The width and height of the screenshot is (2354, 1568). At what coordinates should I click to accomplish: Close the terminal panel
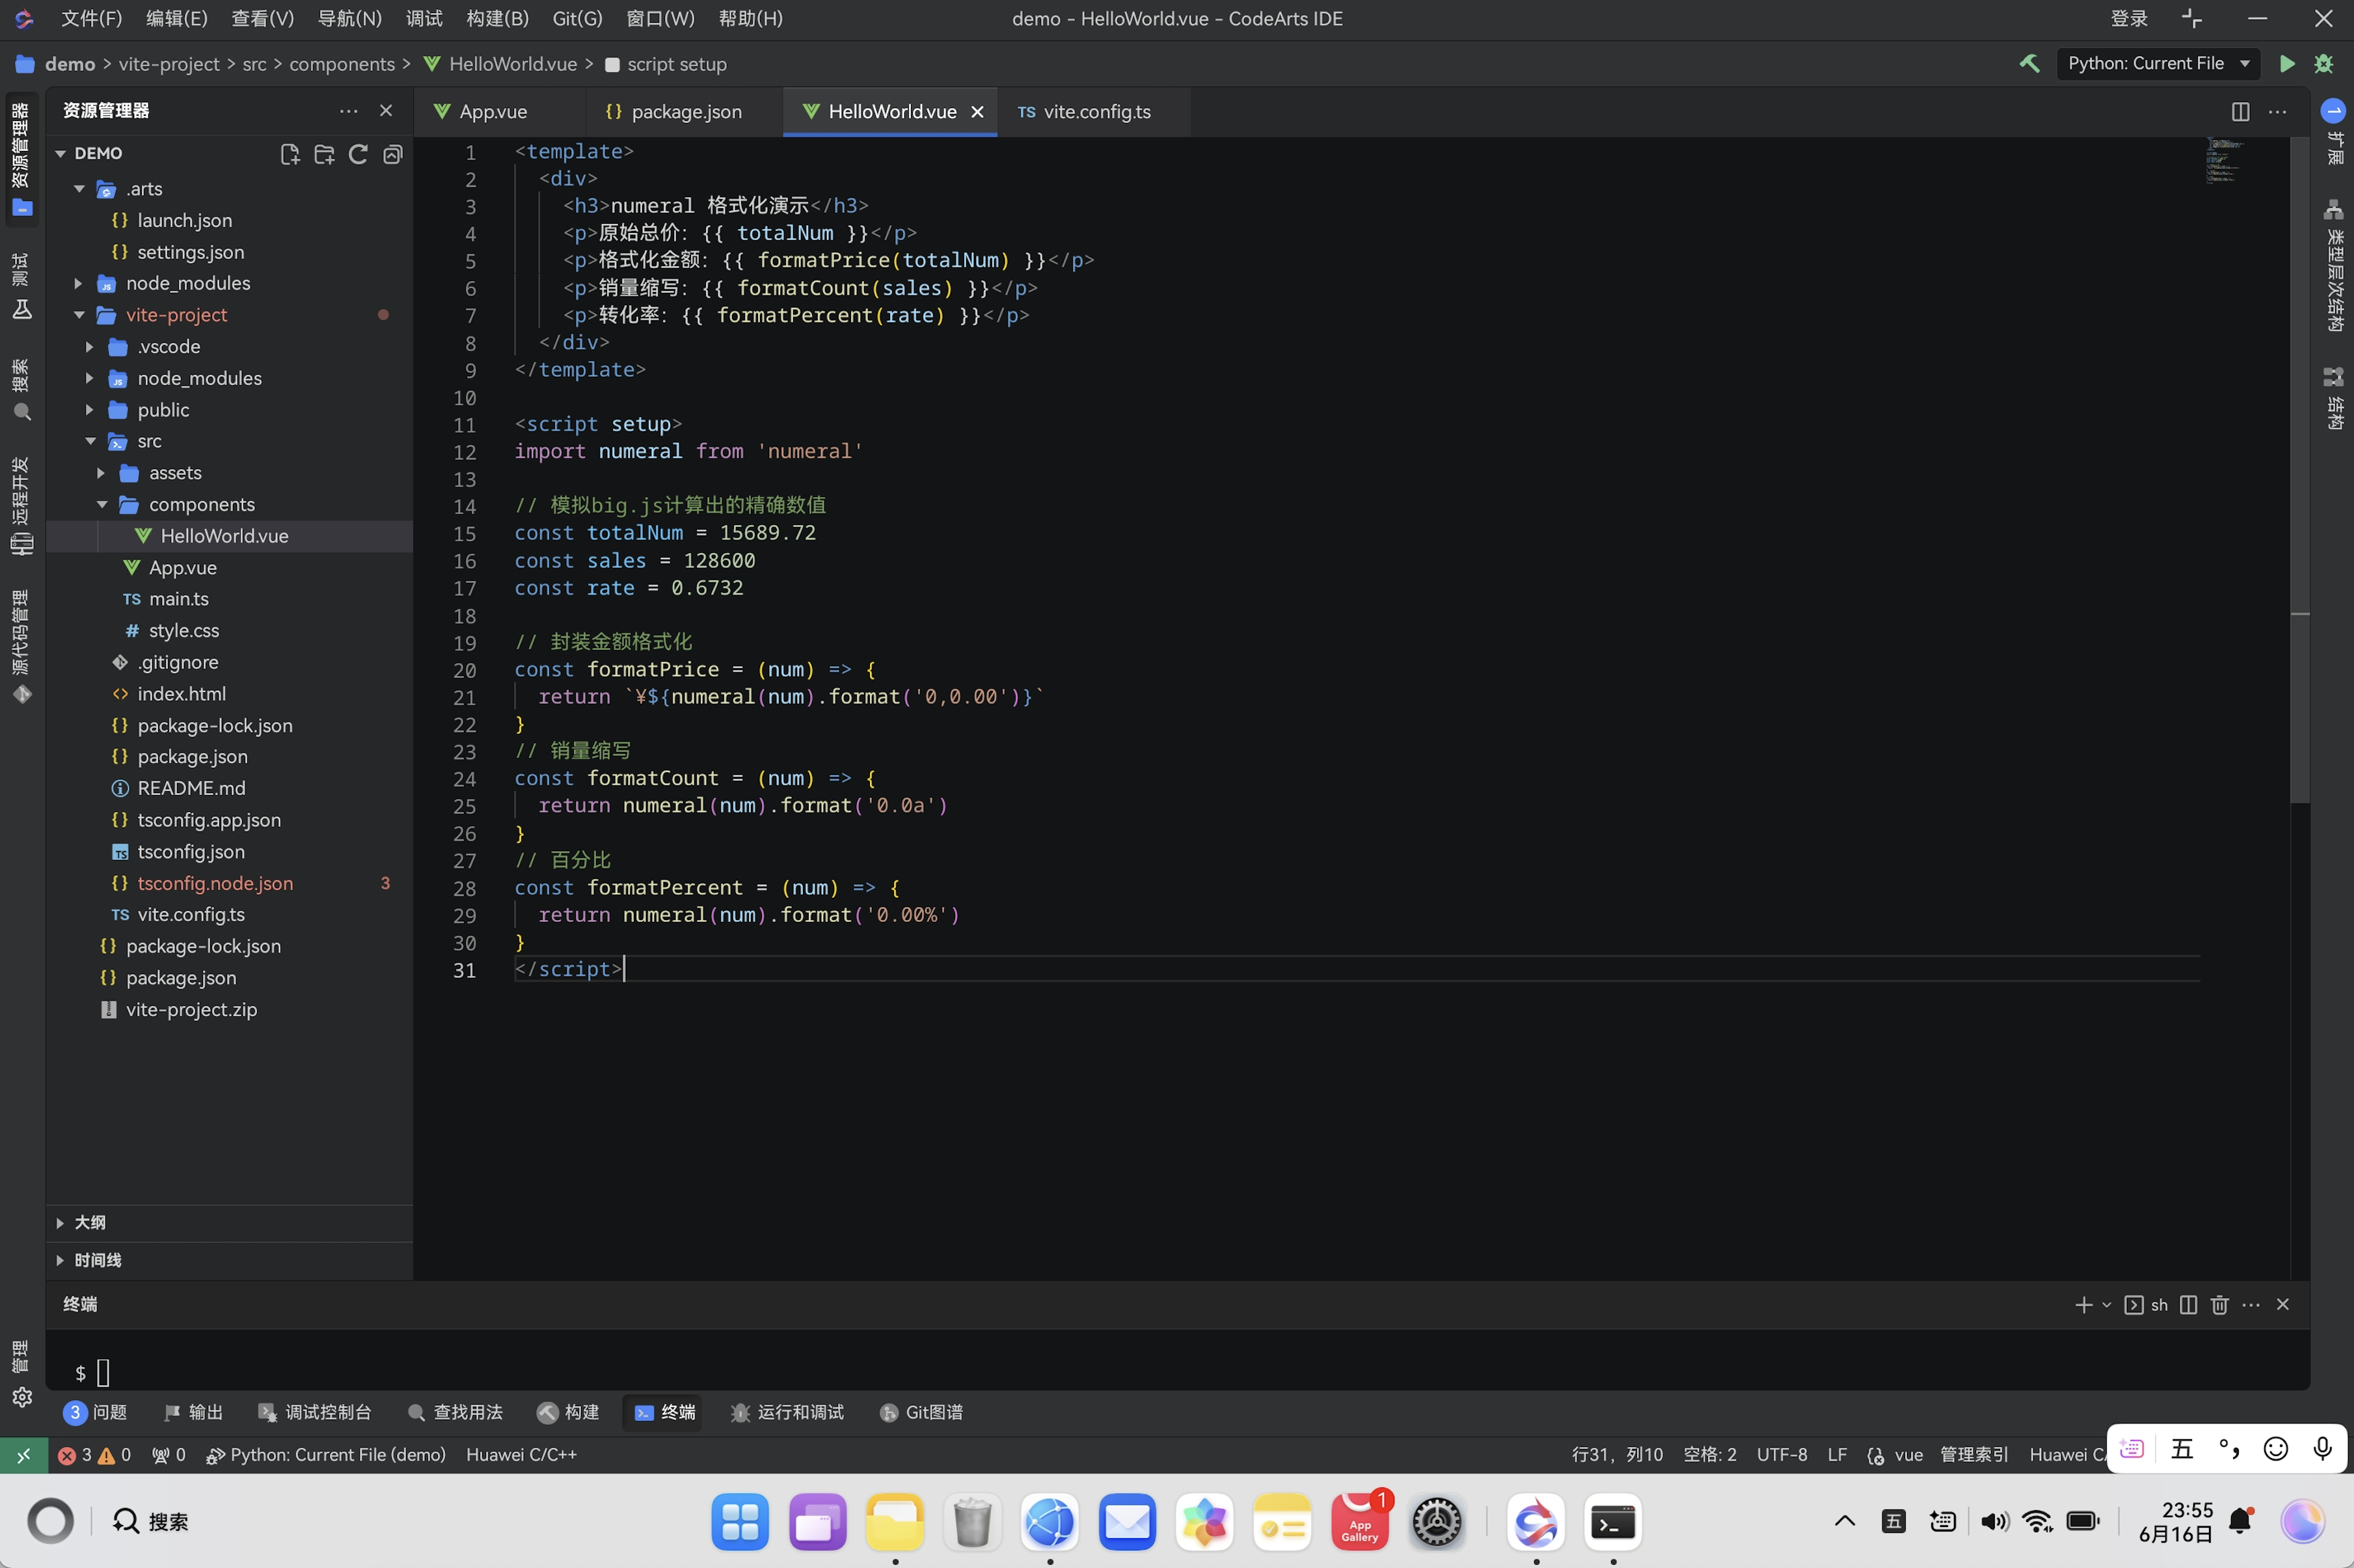tap(2282, 1305)
